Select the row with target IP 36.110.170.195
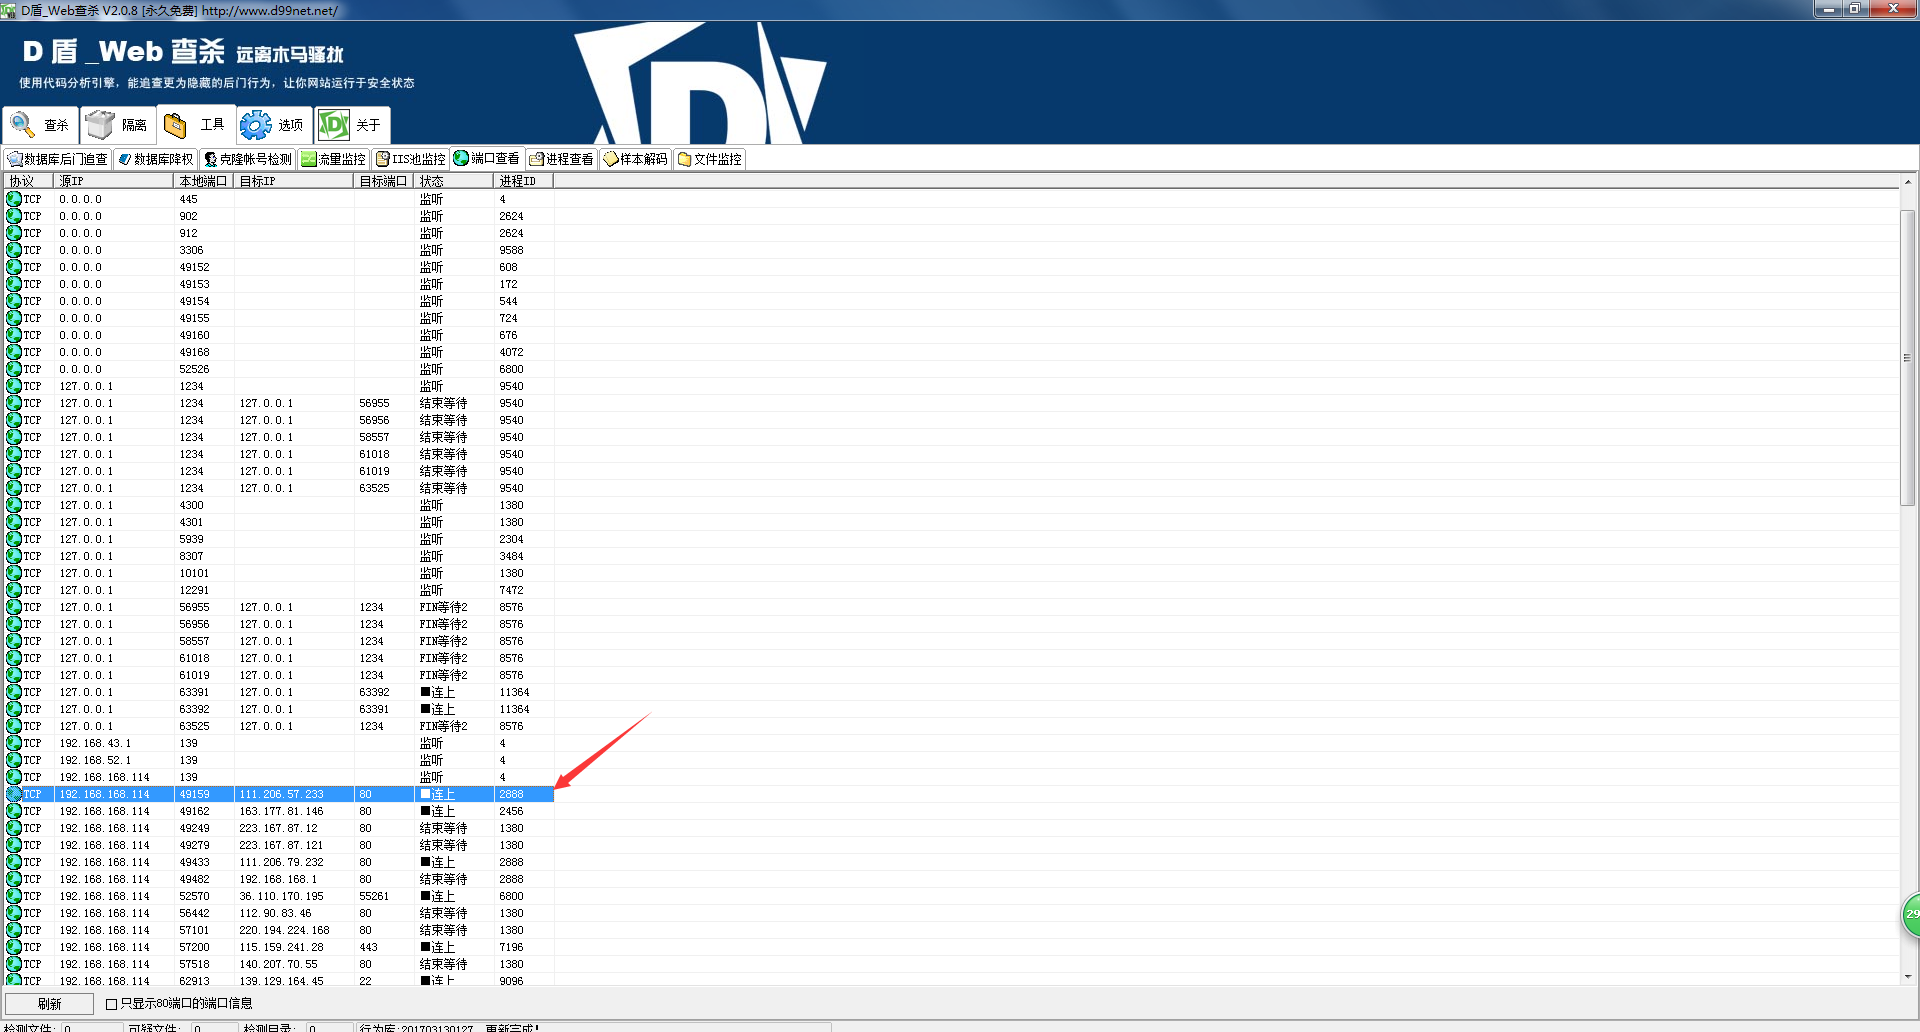 pyautogui.click(x=279, y=896)
